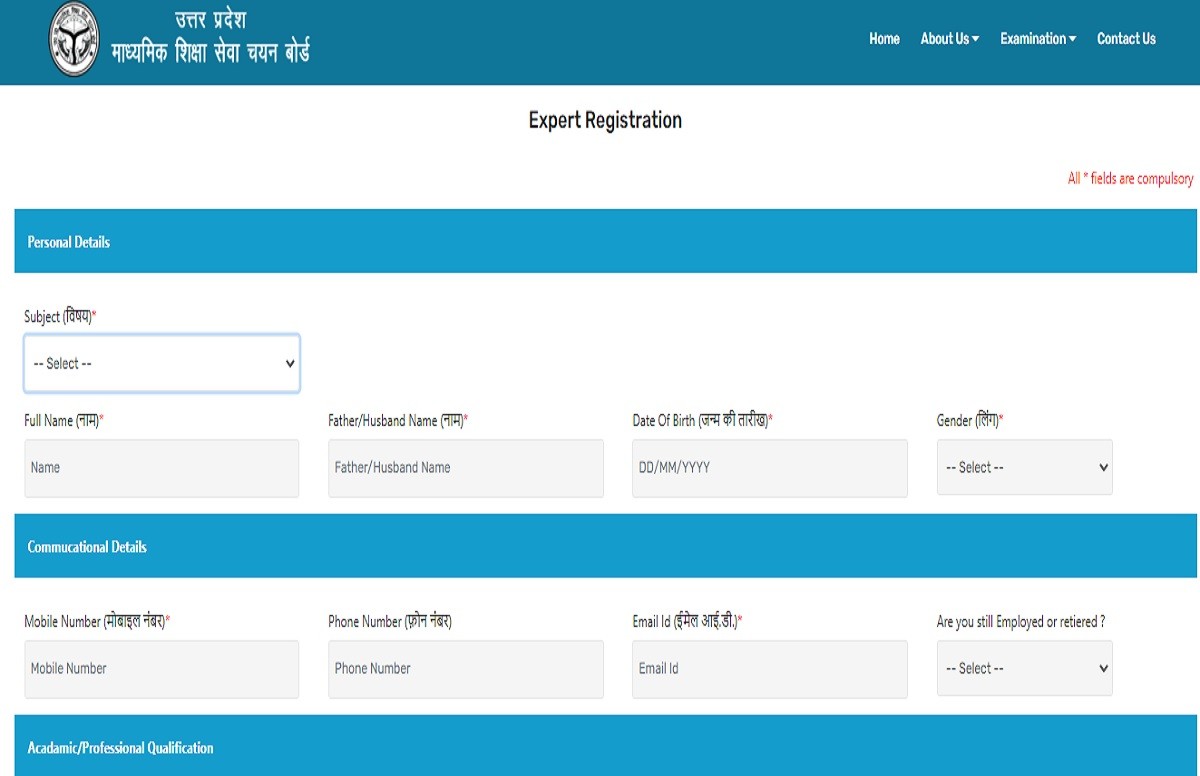Click the Commucational Details section header
1200x776 pixels.
coord(87,547)
